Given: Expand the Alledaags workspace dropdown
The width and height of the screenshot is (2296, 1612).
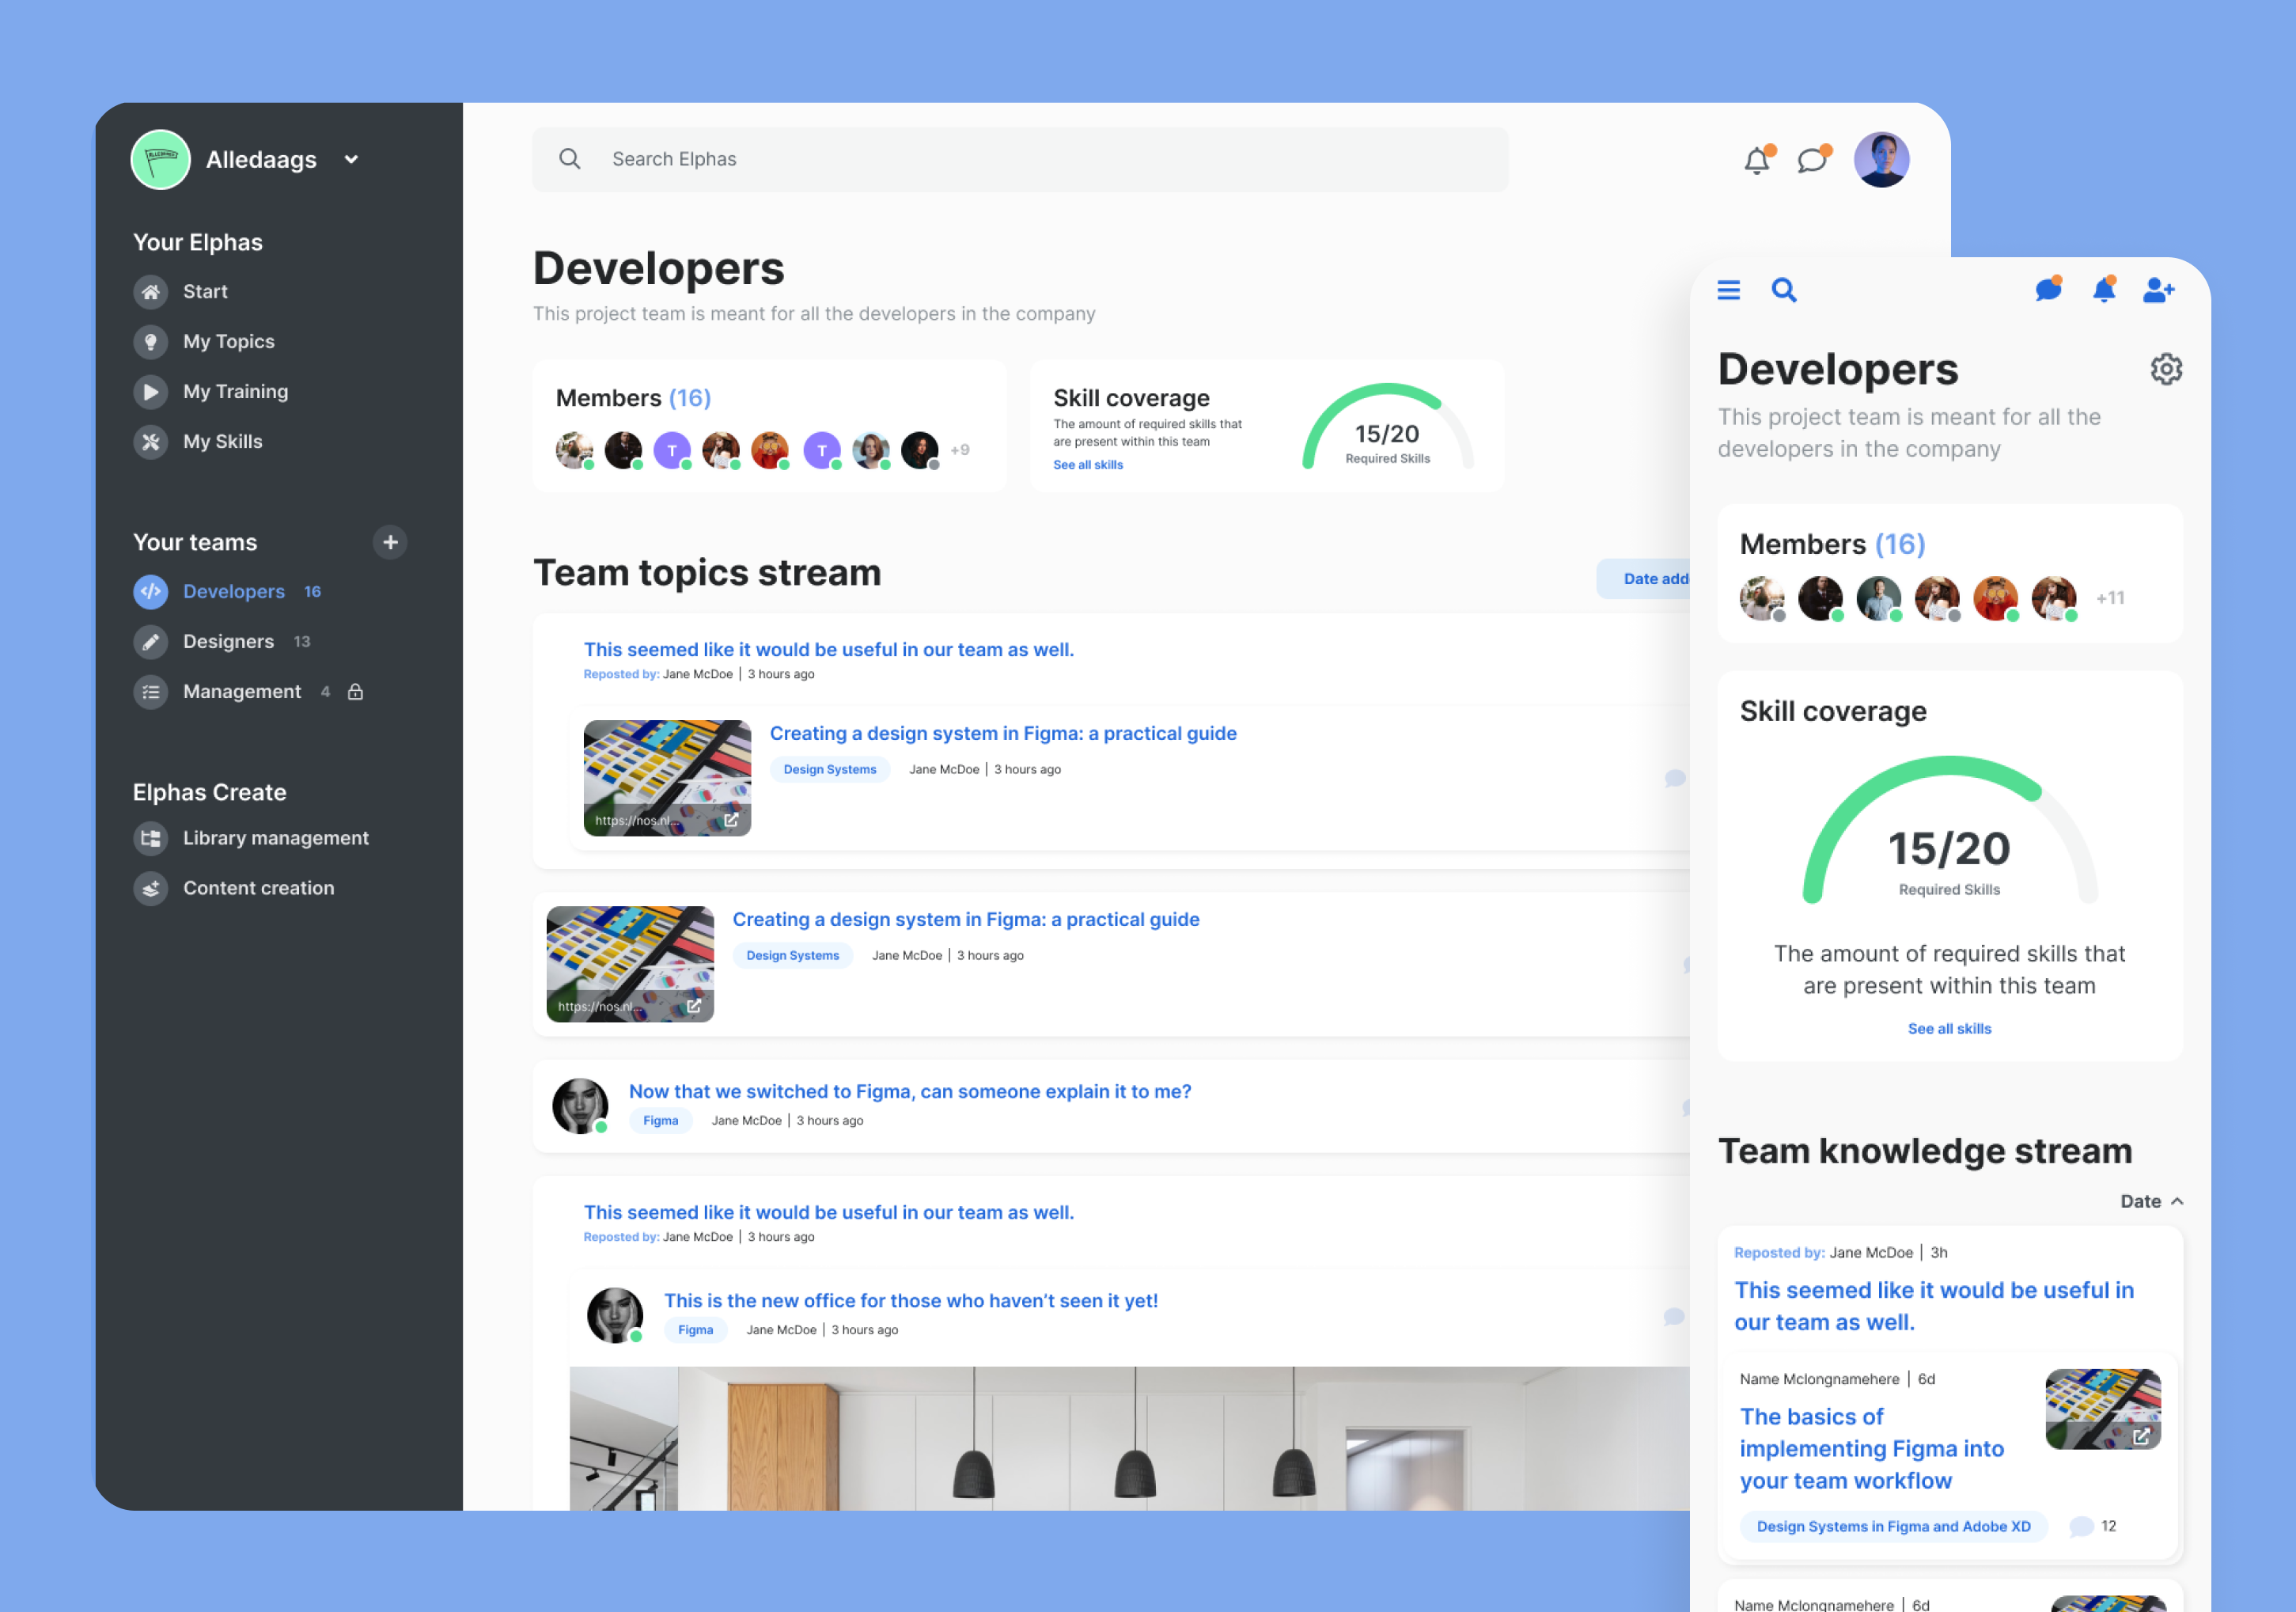Looking at the screenshot, I should 351,160.
